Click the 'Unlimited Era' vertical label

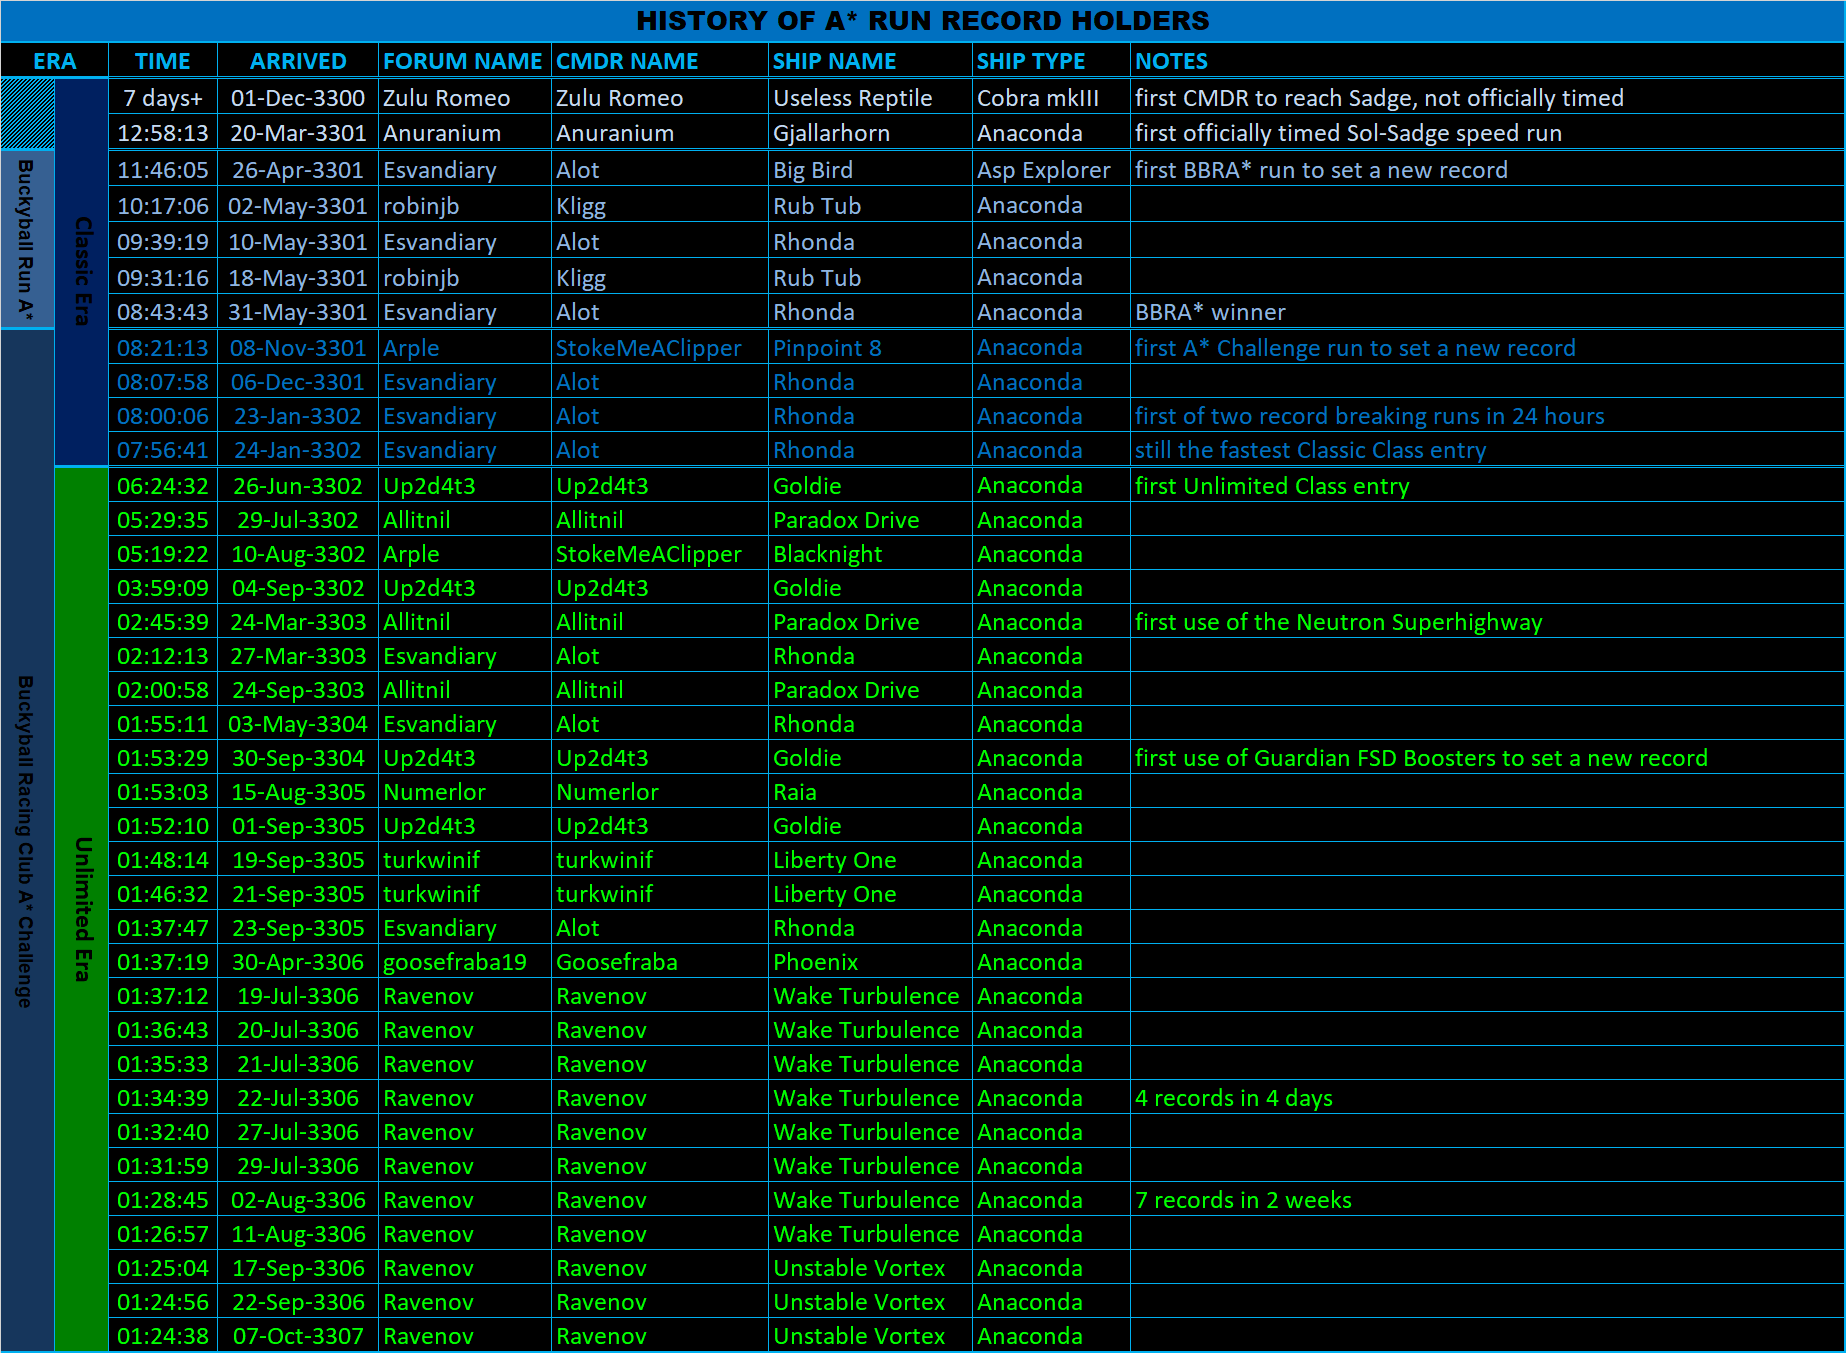[82, 909]
